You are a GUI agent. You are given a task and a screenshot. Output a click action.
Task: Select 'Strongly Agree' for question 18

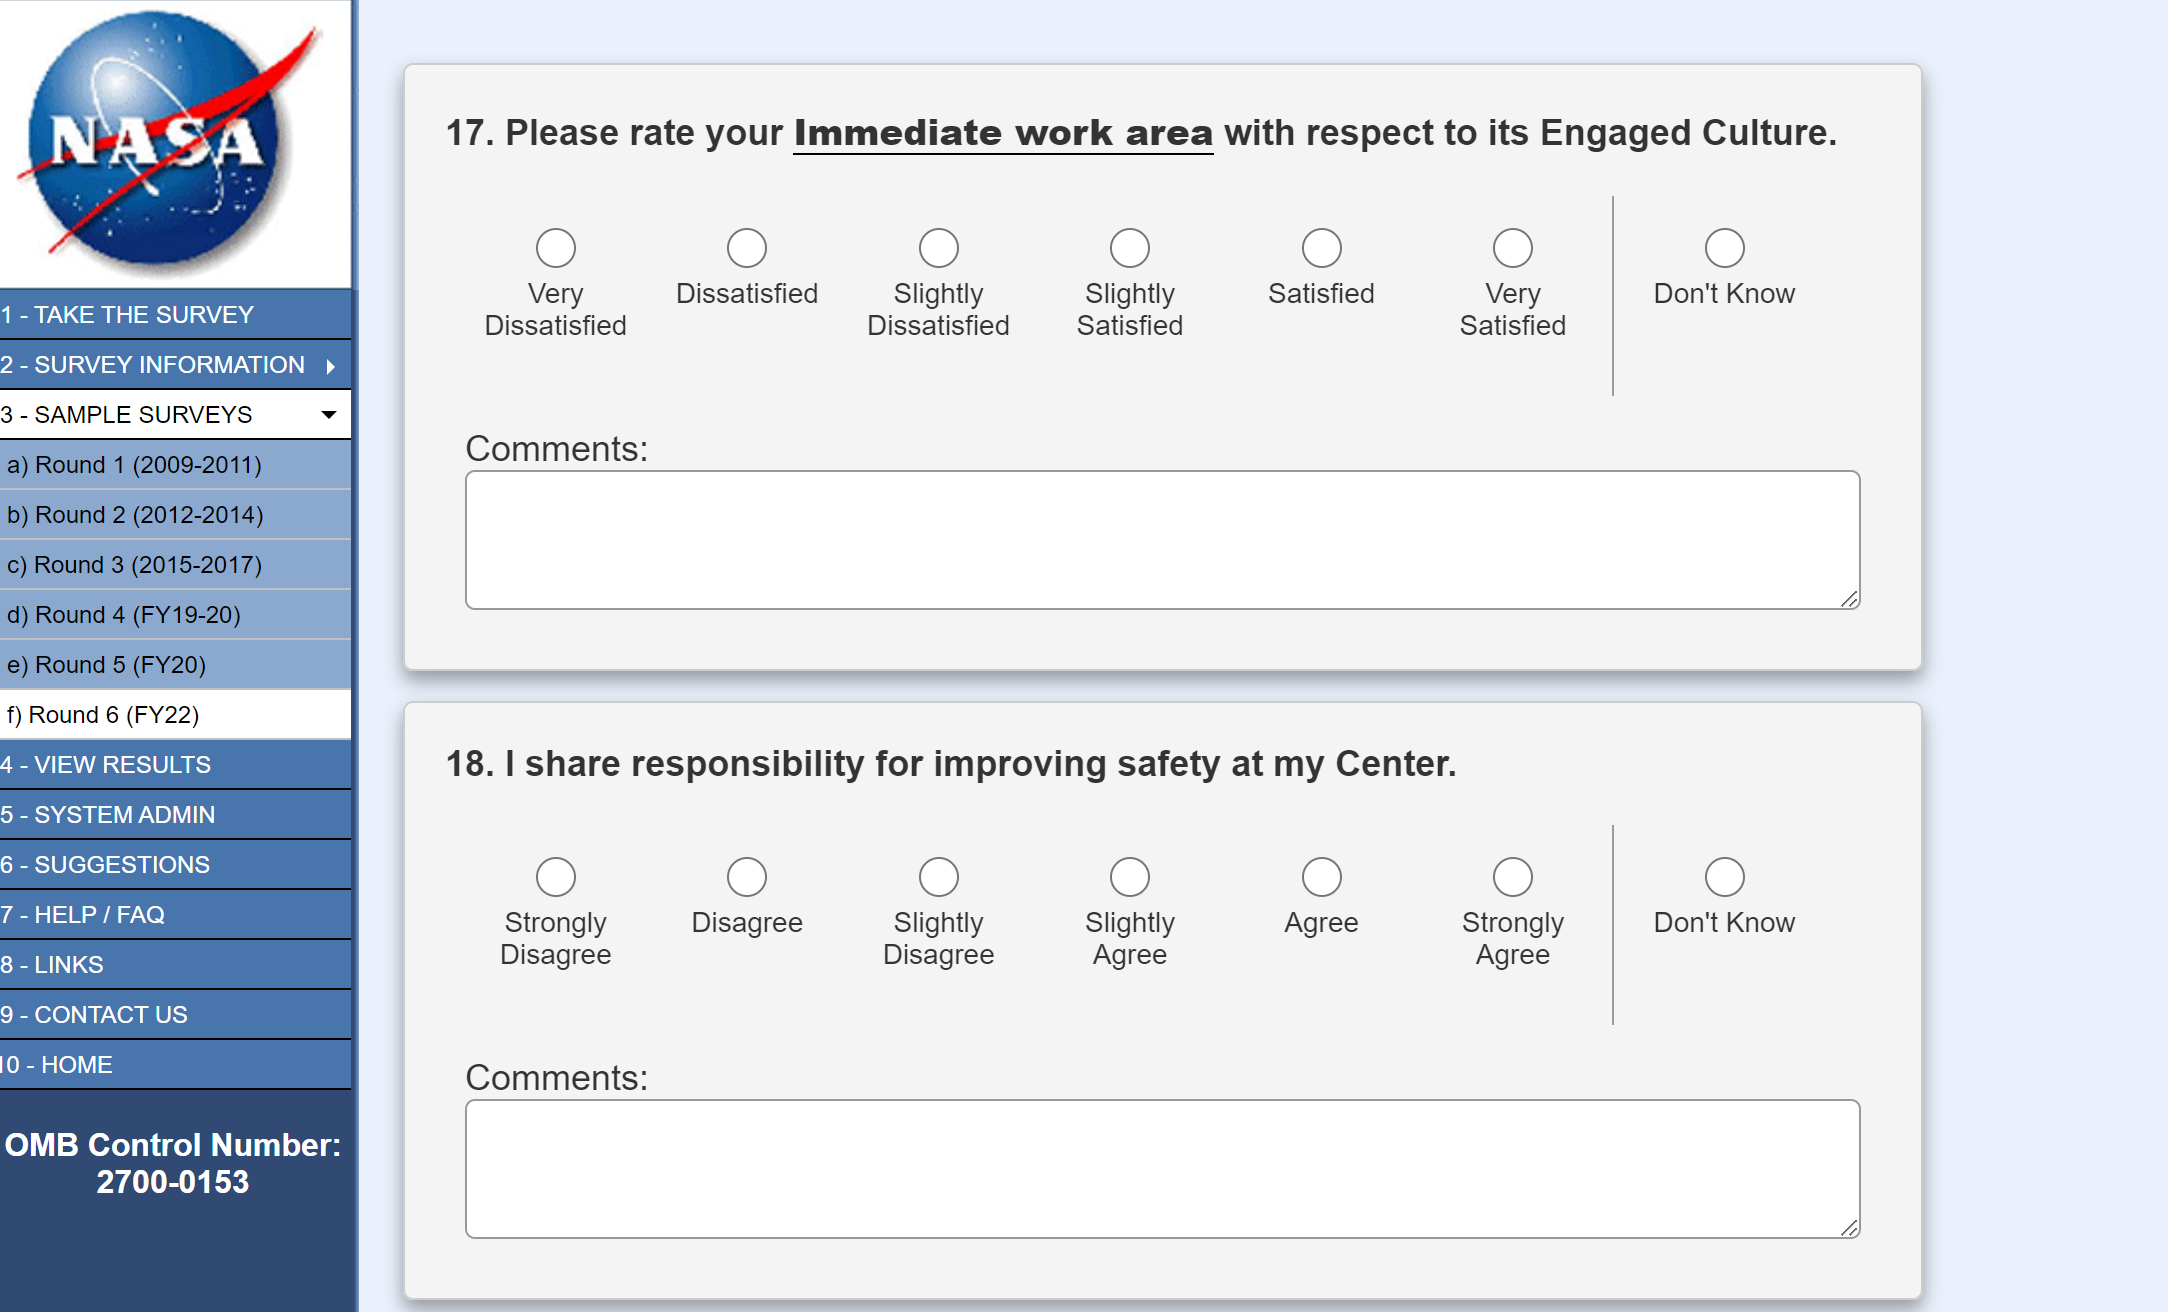click(1512, 877)
